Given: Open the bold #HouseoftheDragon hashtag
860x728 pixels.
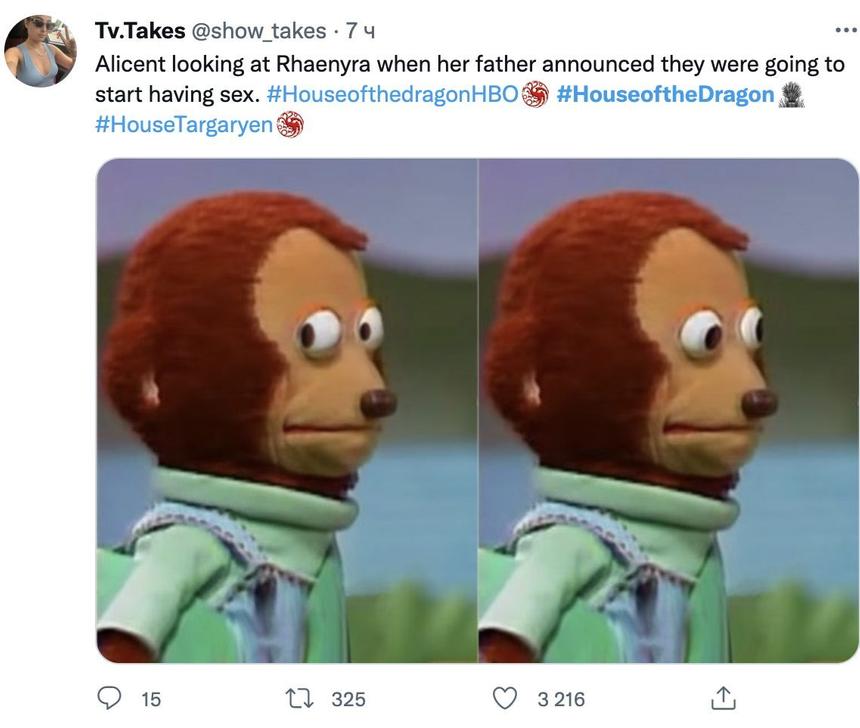Looking at the screenshot, I should [x=665, y=94].
